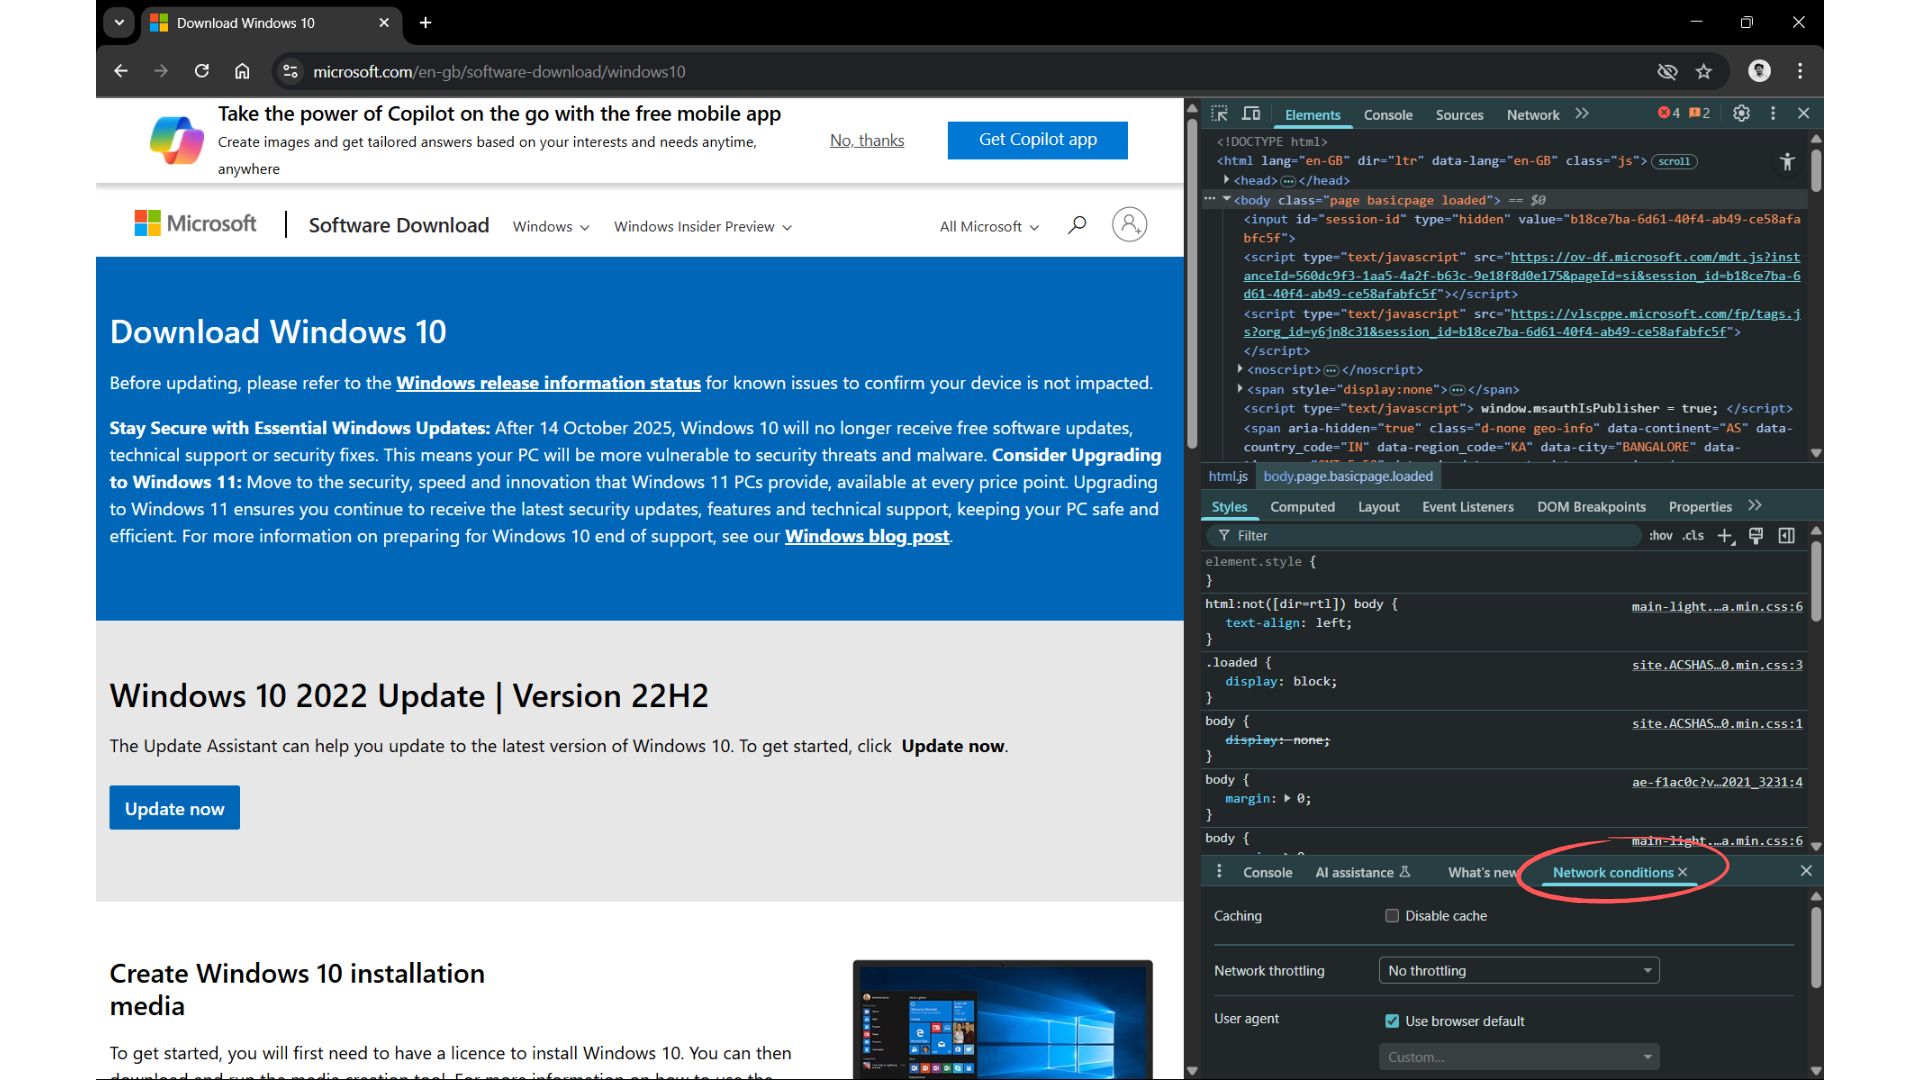Switch to the Console panel tab
Viewport: 1920px width, 1080px height.
pos(1388,115)
